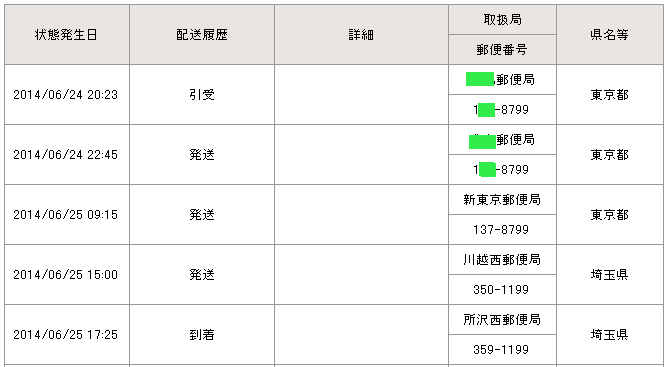Select the 川越西郵便局 office cell
The width and height of the screenshot is (669, 367).
tap(502, 259)
